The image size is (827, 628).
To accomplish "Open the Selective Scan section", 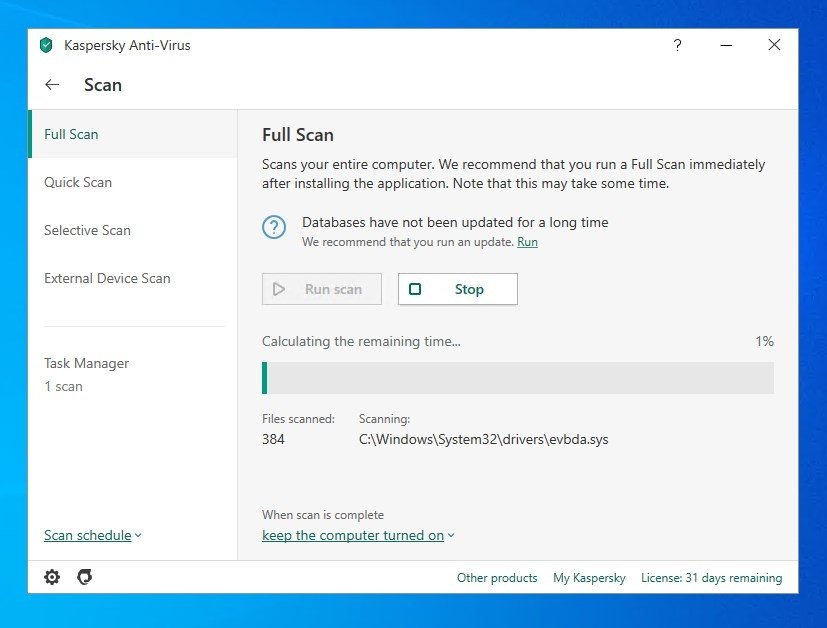I will click(132, 230).
